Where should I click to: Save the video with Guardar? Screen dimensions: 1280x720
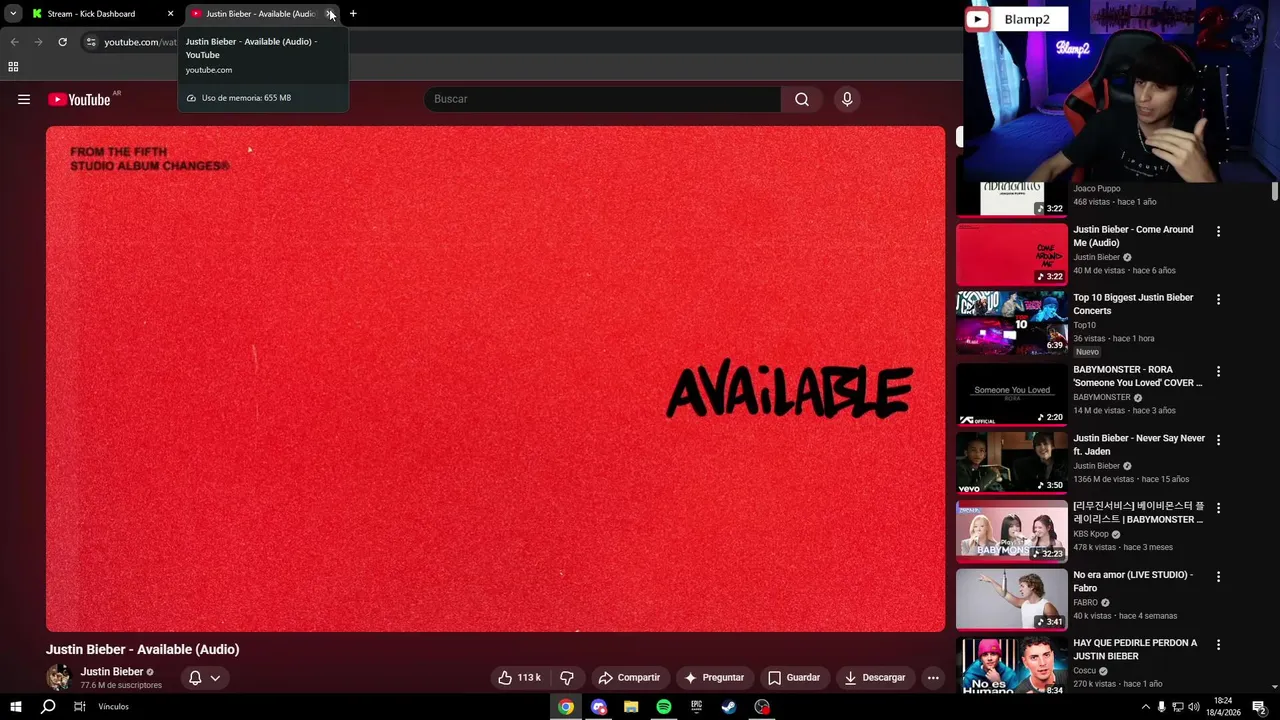tap(794, 677)
